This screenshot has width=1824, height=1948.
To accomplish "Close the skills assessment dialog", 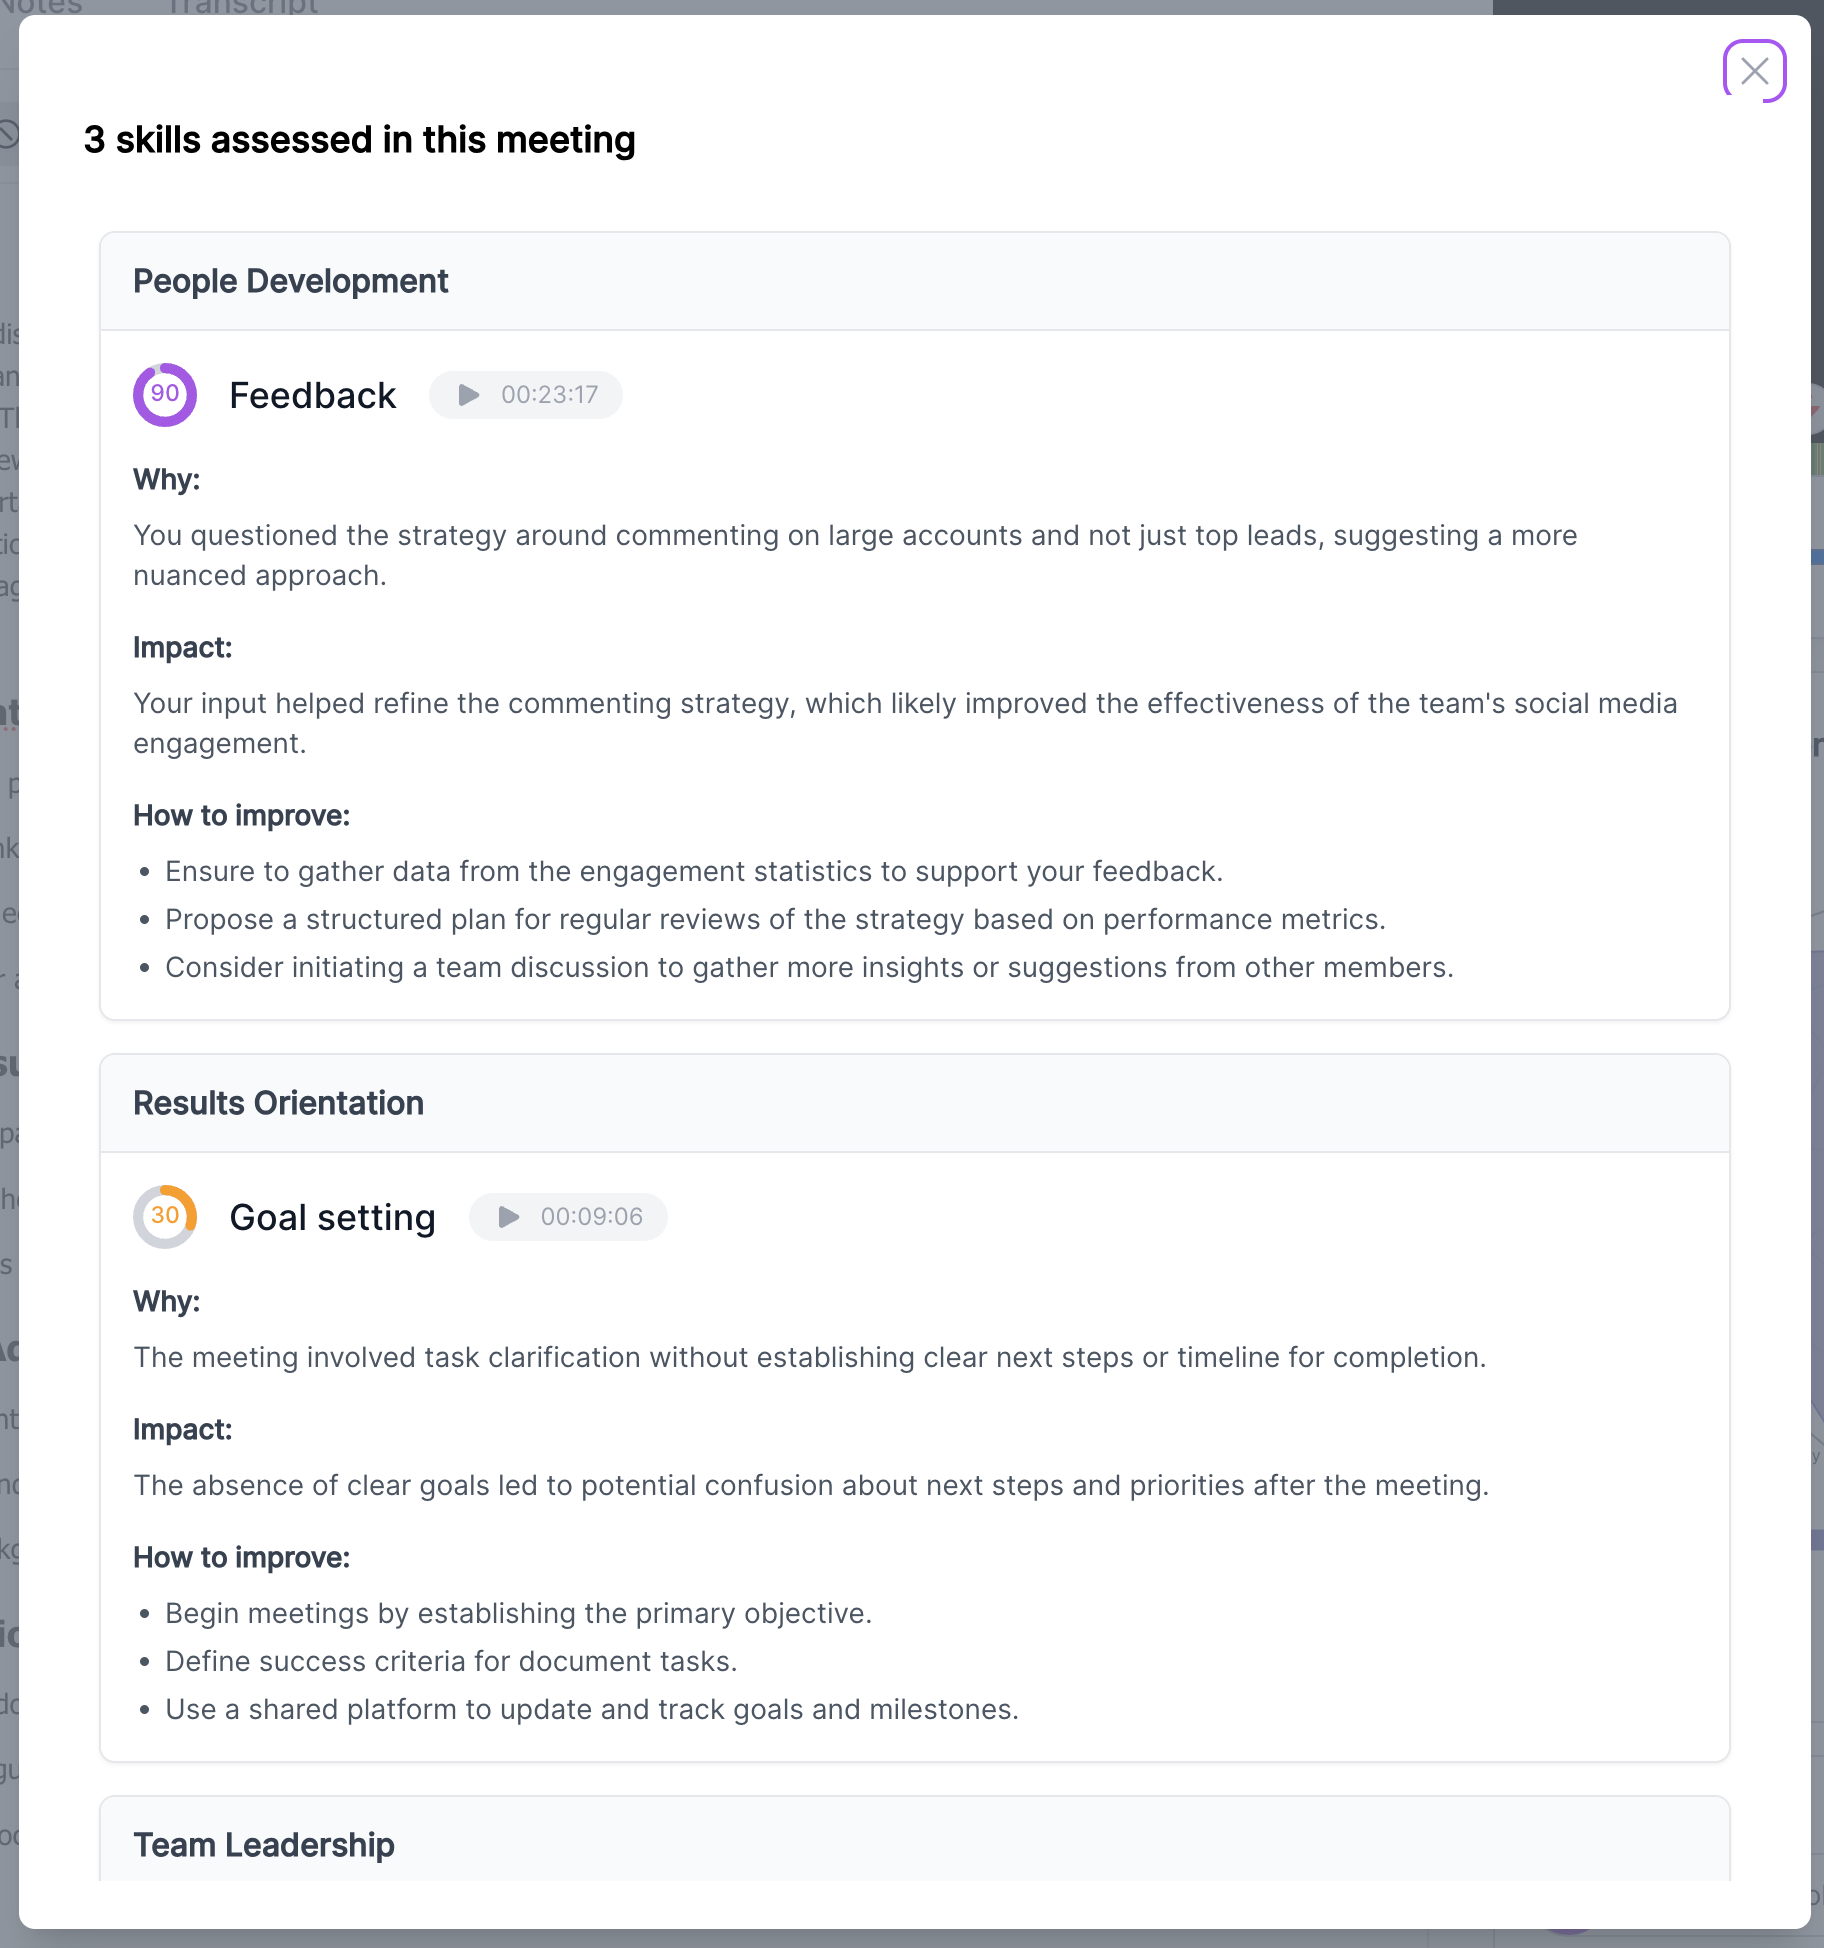I will coord(1754,71).
